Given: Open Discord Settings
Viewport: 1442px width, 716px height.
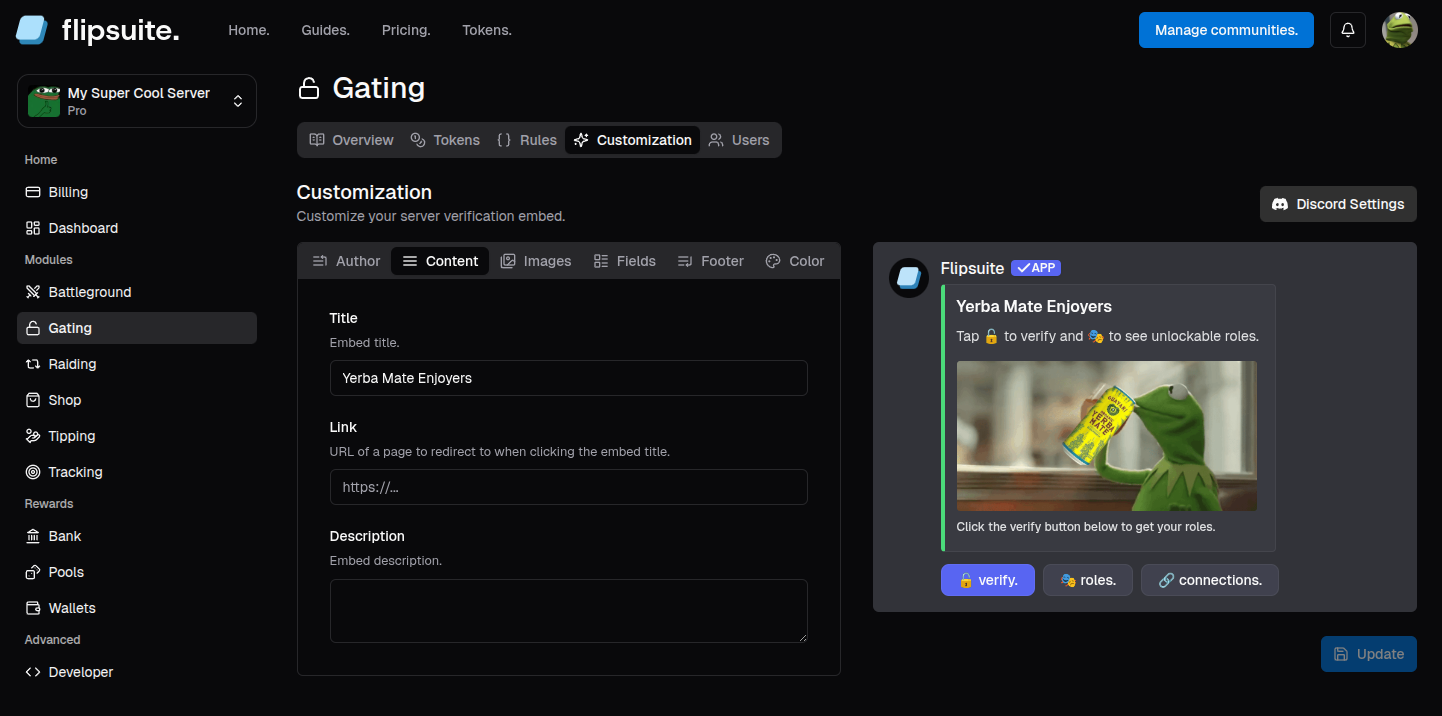Looking at the screenshot, I should 1338,204.
